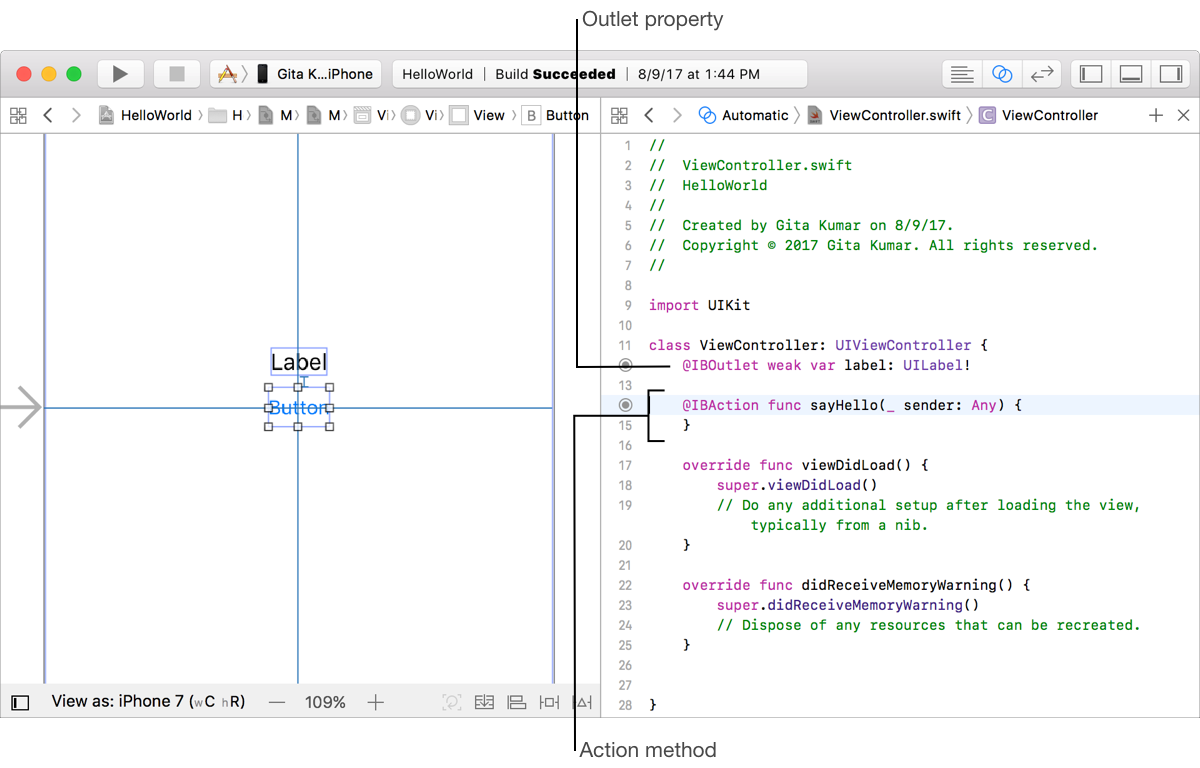Zoom in the canvas with the plus
Viewport: 1200px width, 768px height.
point(375,702)
